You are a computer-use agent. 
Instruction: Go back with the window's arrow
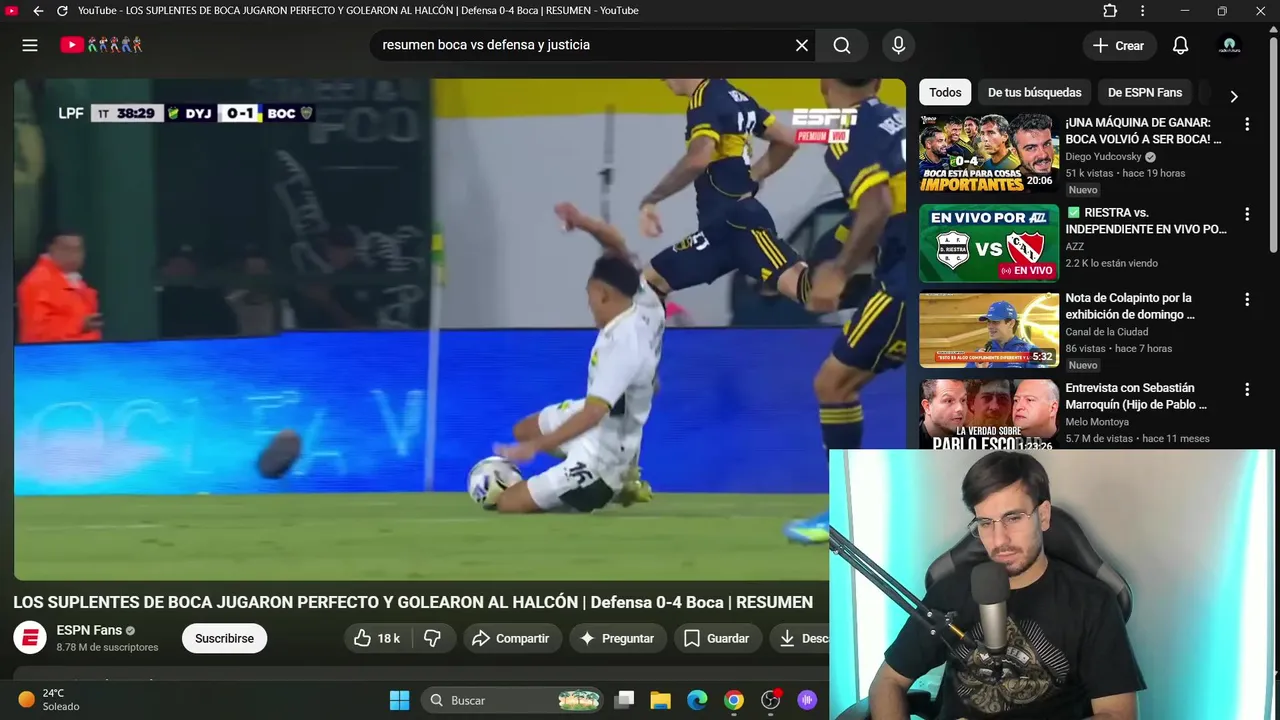[x=38, y=11]
